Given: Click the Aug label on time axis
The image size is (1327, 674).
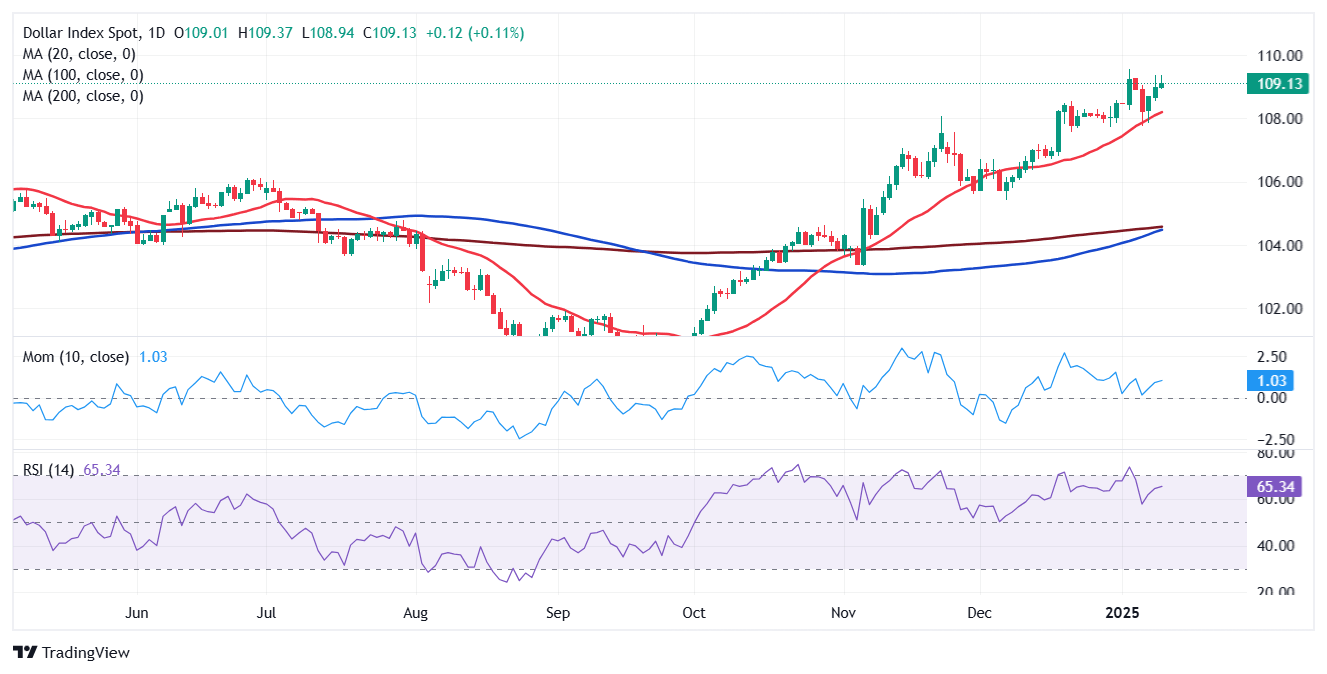Looking at the screenshot, I should tap(417, 612).
